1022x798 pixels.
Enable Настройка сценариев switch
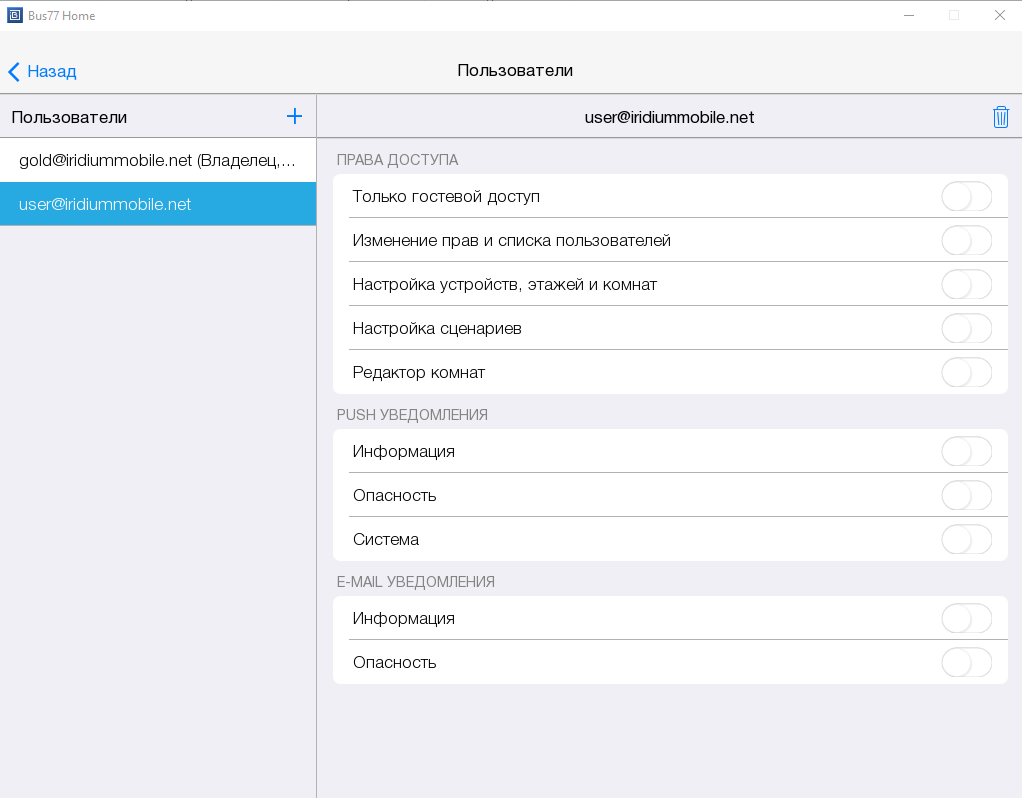pos(966,329)
